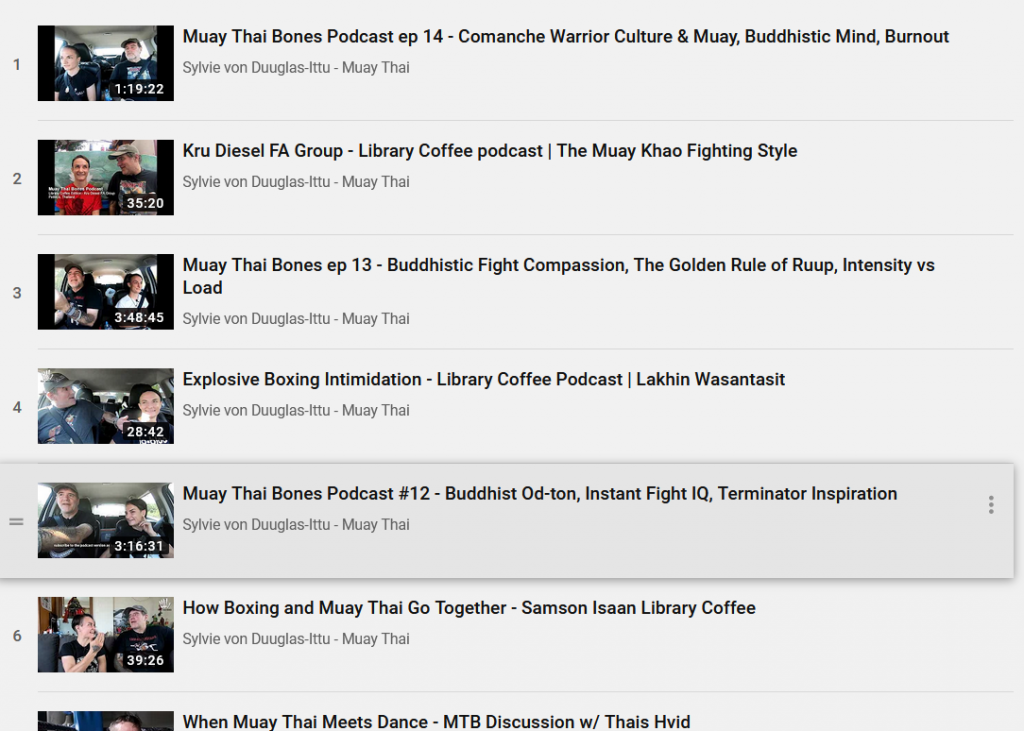Click the 1:19:22 duration badge
Image resolution: width=1024 pixels, height=731 pixels.
(139, 89)
